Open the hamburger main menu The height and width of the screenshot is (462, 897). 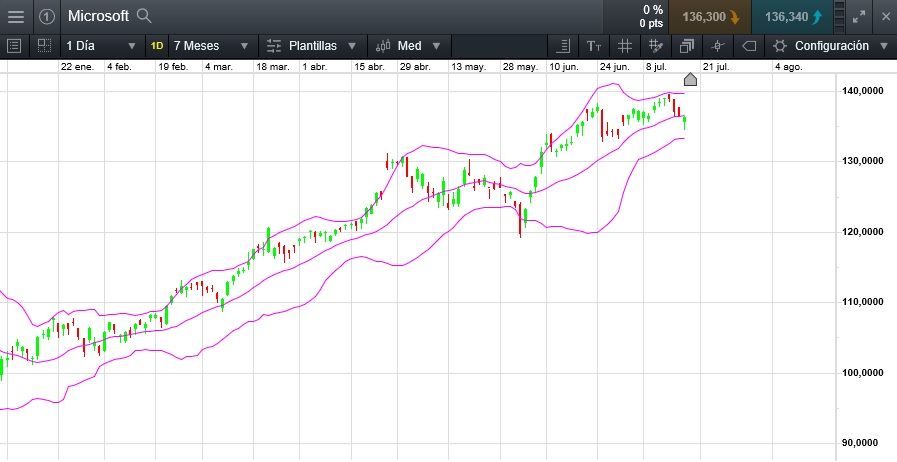click(16, 17)
